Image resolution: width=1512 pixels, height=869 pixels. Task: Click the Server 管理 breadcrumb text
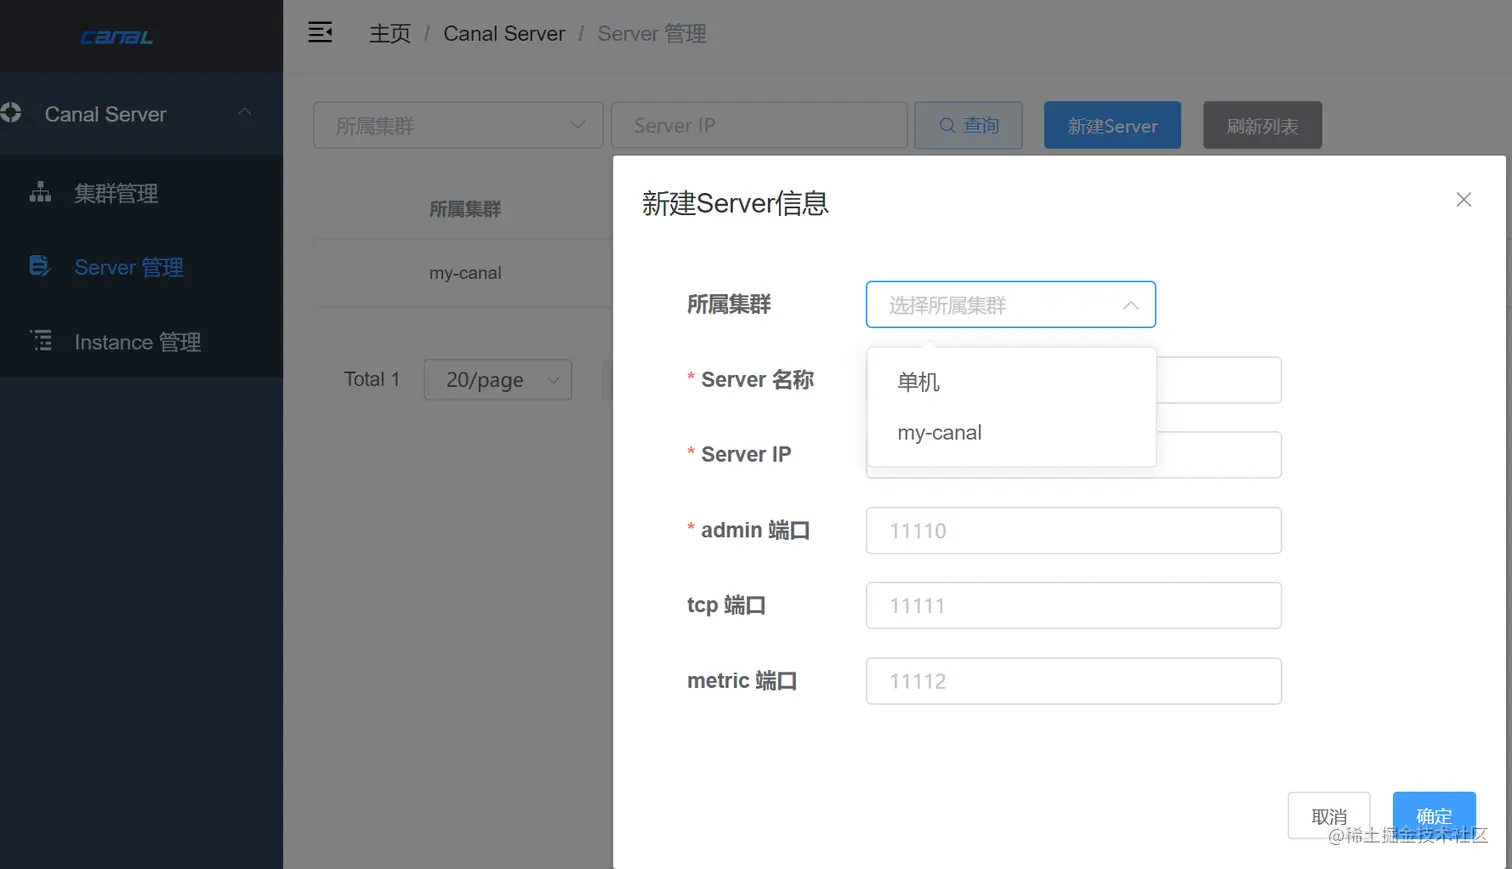click(652, 34)
